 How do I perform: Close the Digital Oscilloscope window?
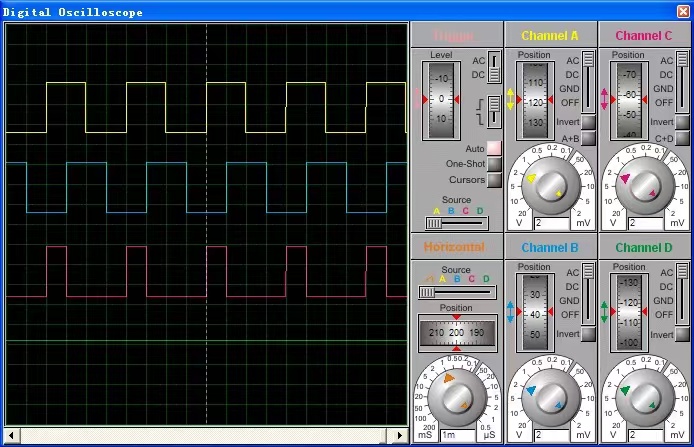pyautogui.click(x=684, y=12)
